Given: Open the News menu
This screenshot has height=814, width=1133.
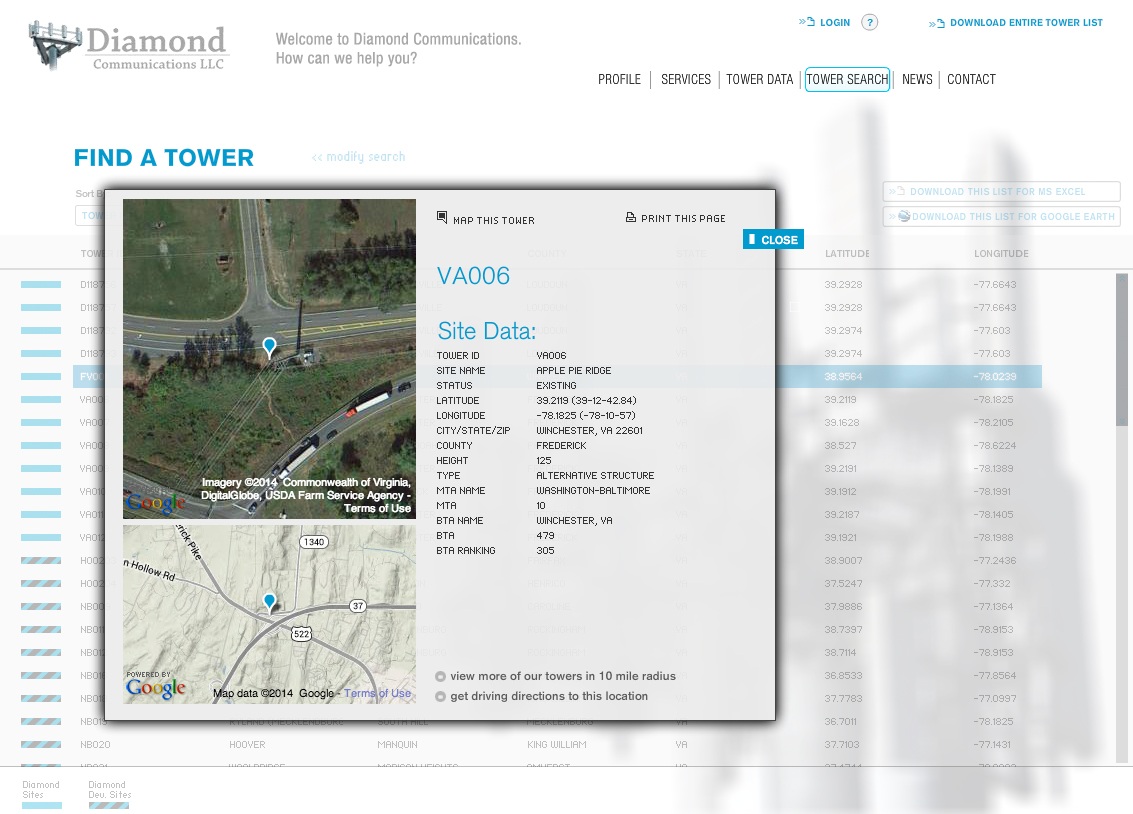Looking at the screenshot, I should point(917,79).
